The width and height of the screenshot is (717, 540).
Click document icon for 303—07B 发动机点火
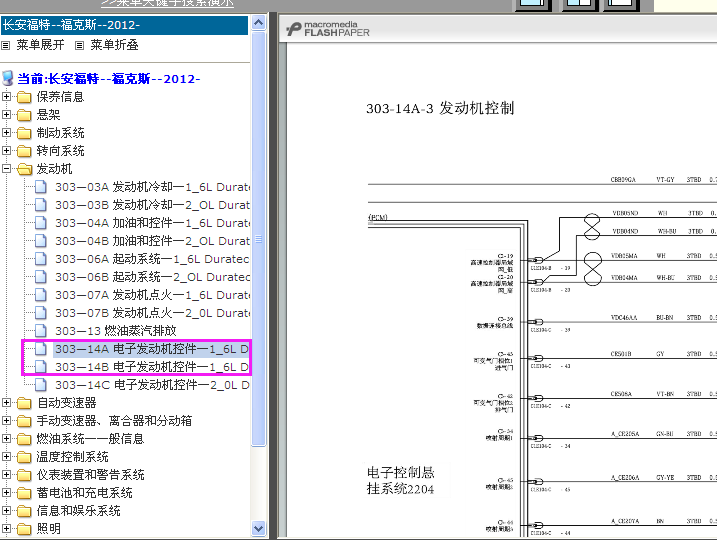(x=41, y=313)
